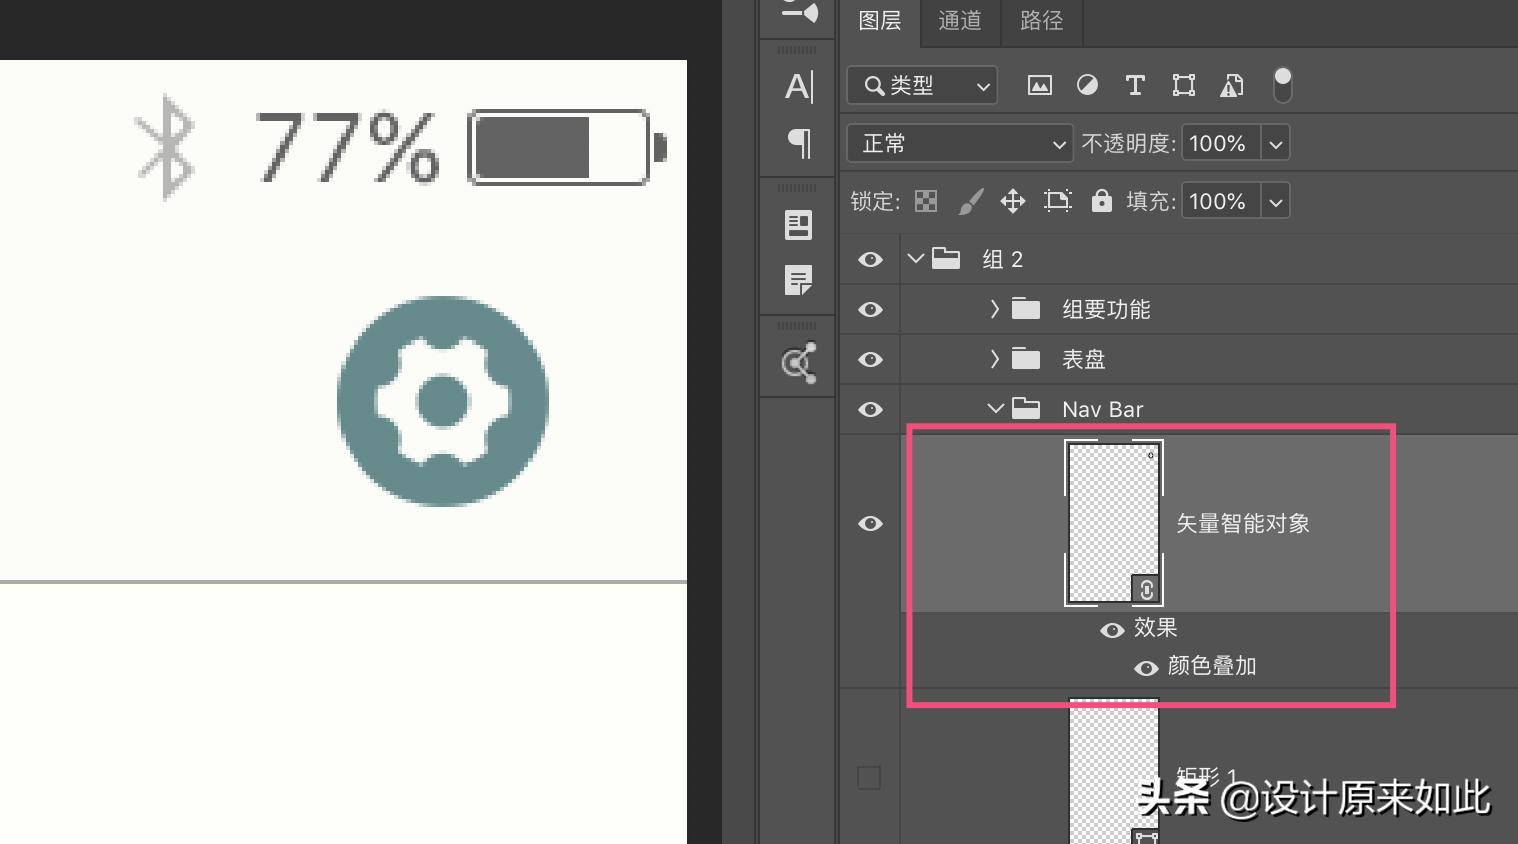Open the Libraries panel icon

pos(798,363)
